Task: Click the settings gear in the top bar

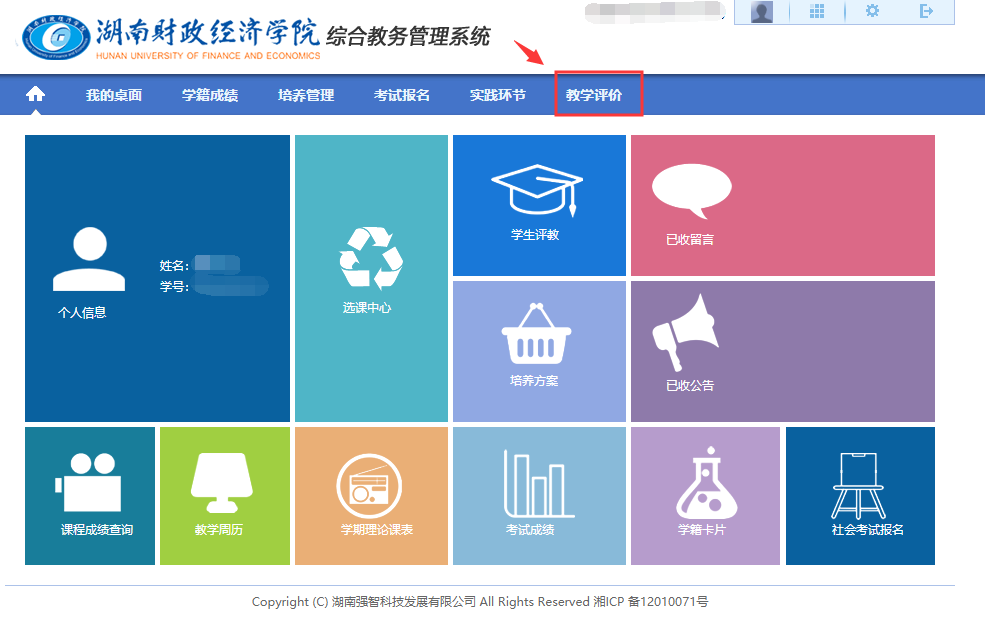Action: pos(872,11)
